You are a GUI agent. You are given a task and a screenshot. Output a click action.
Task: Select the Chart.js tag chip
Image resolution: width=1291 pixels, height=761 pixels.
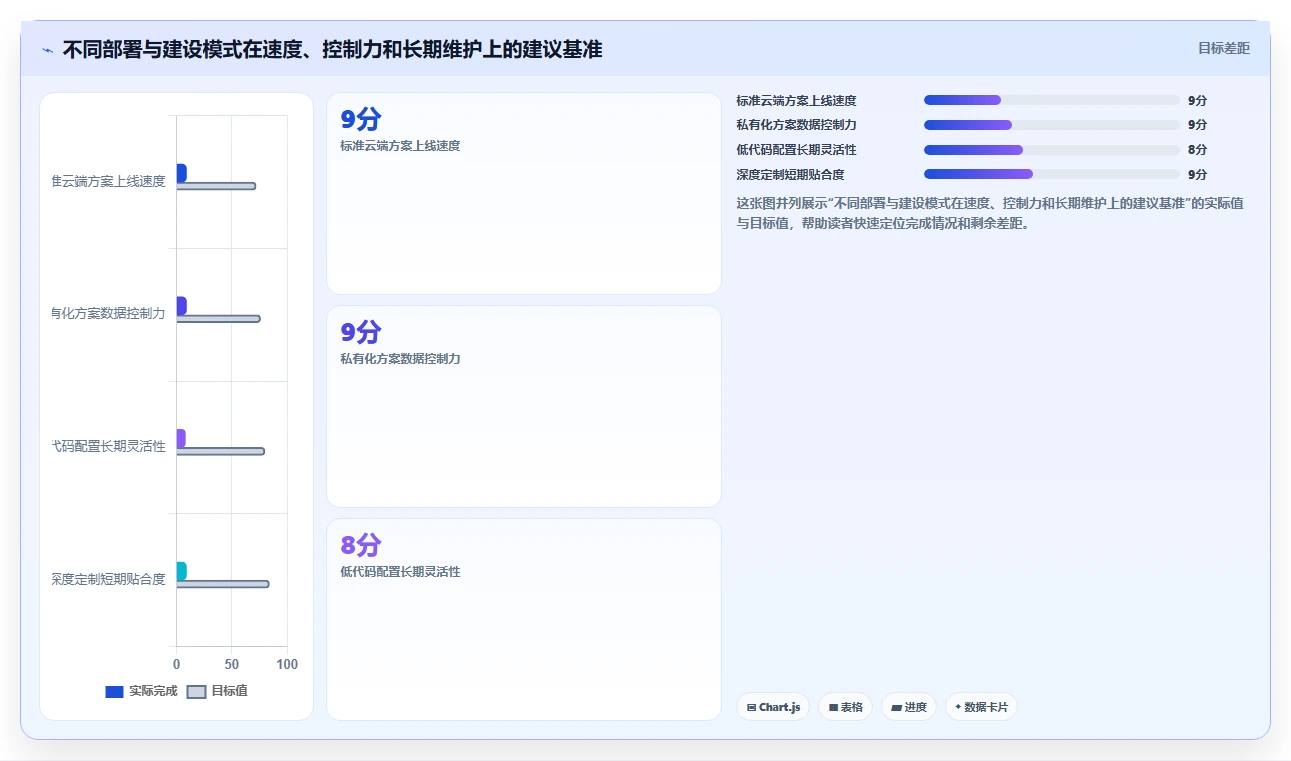coord(773,707)
